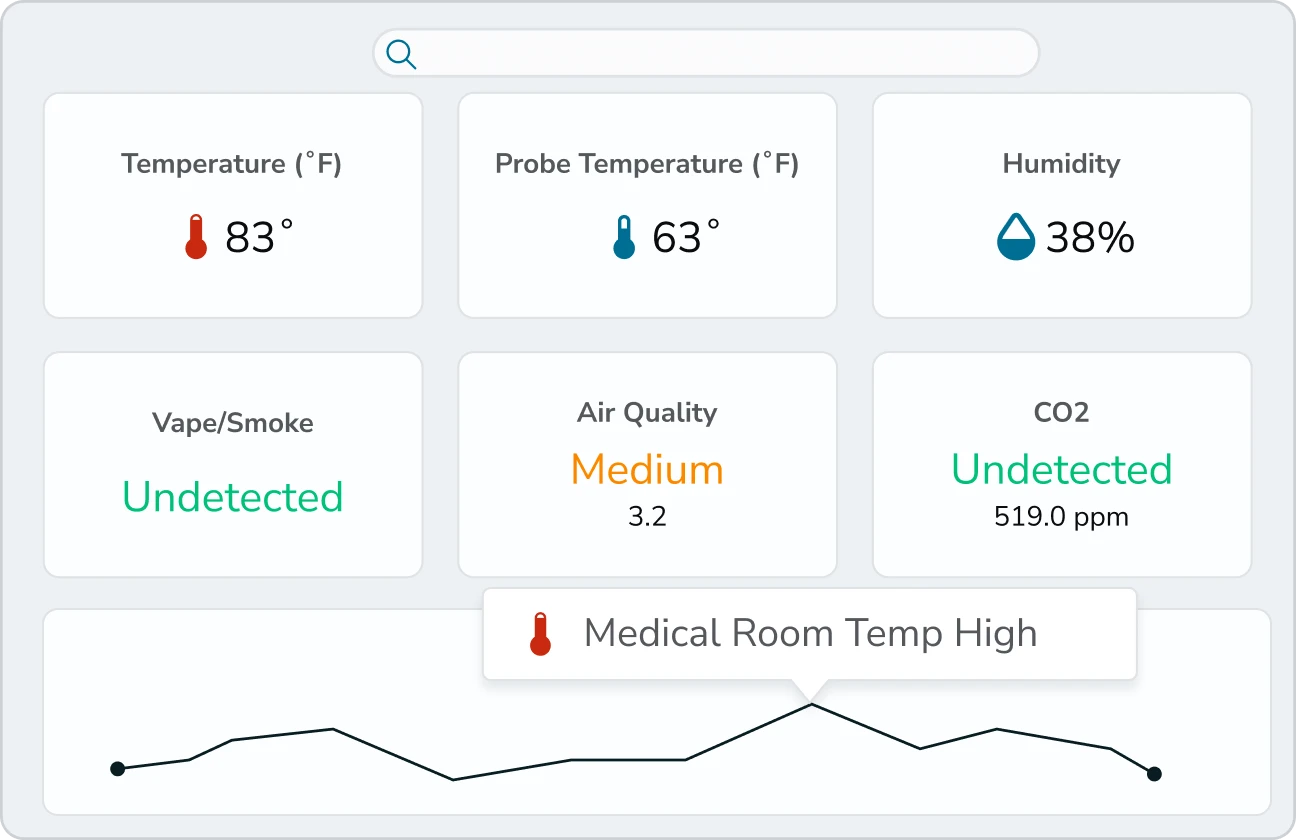This screenshot has height=840, width=1296.
Task: Click the humidity water droplet icon
Action: pyautogui.click(x=1015, y=238)
